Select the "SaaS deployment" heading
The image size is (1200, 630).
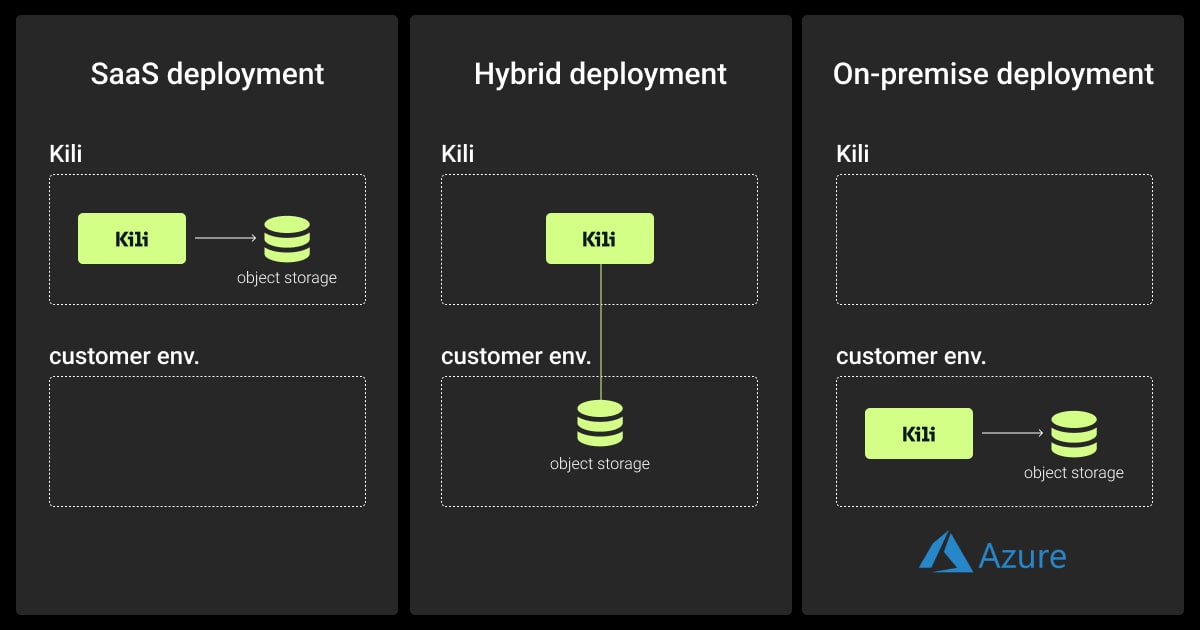[207, 74]
